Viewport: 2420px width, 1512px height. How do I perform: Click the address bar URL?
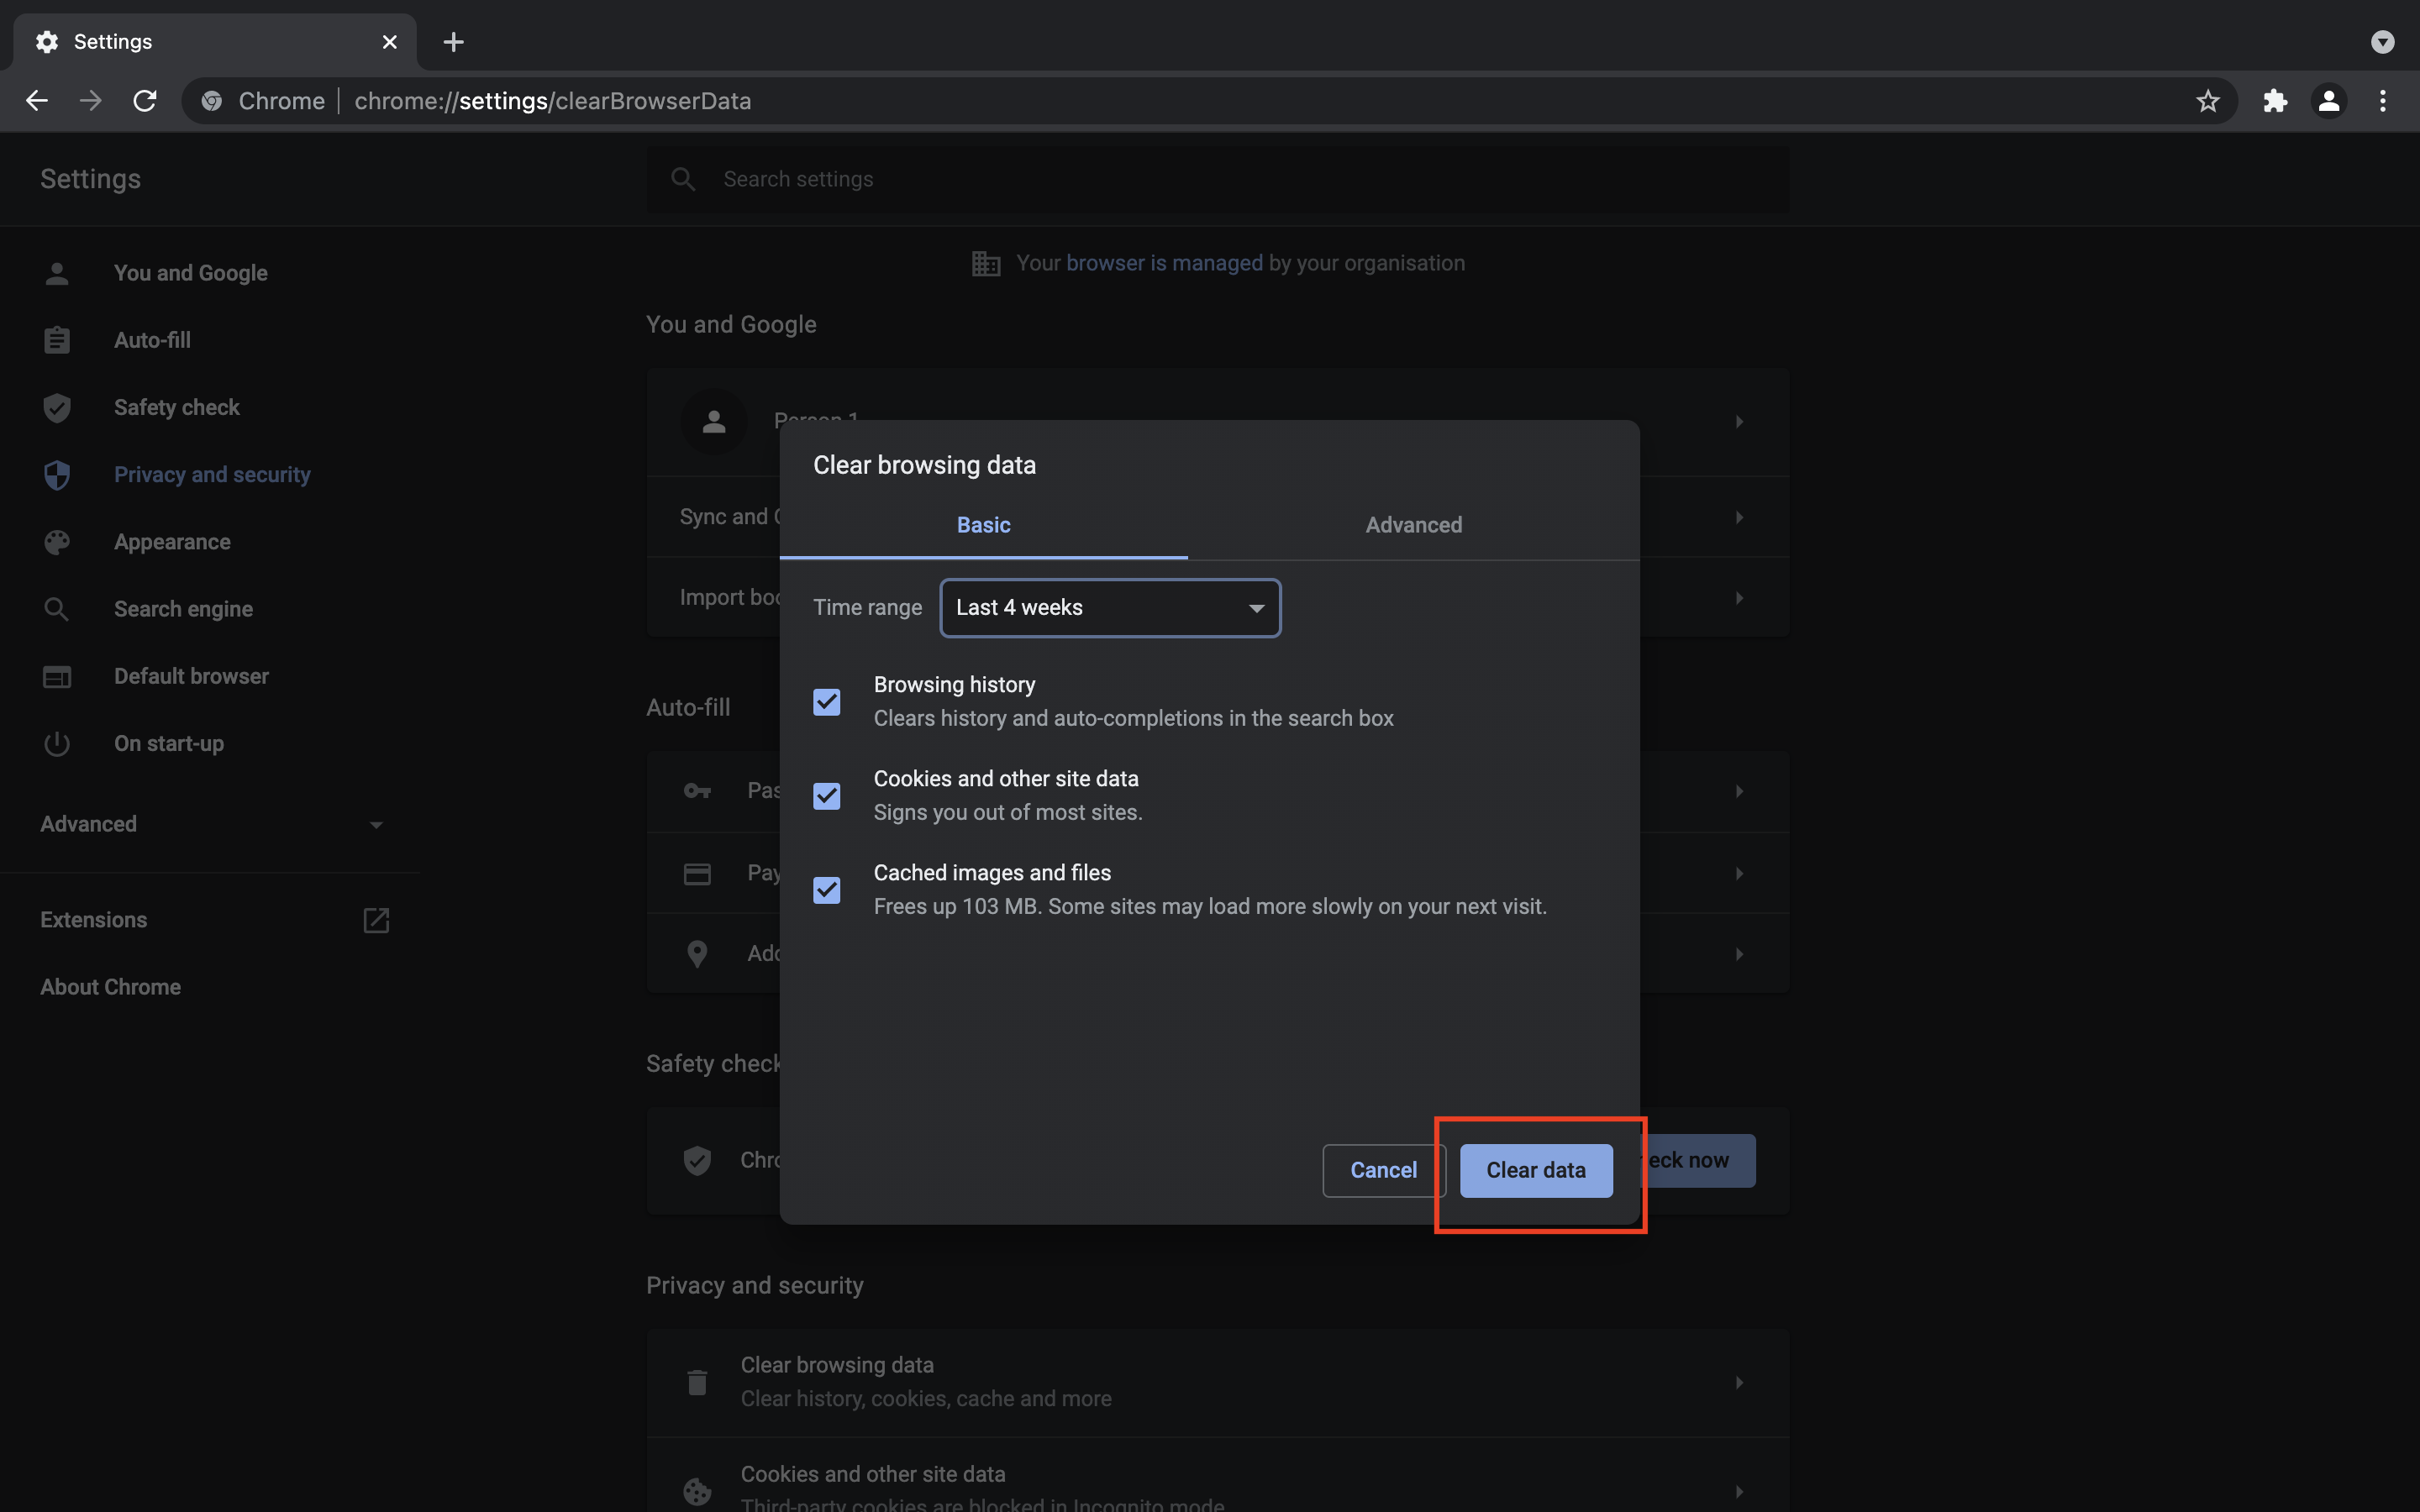pos(552,101)
